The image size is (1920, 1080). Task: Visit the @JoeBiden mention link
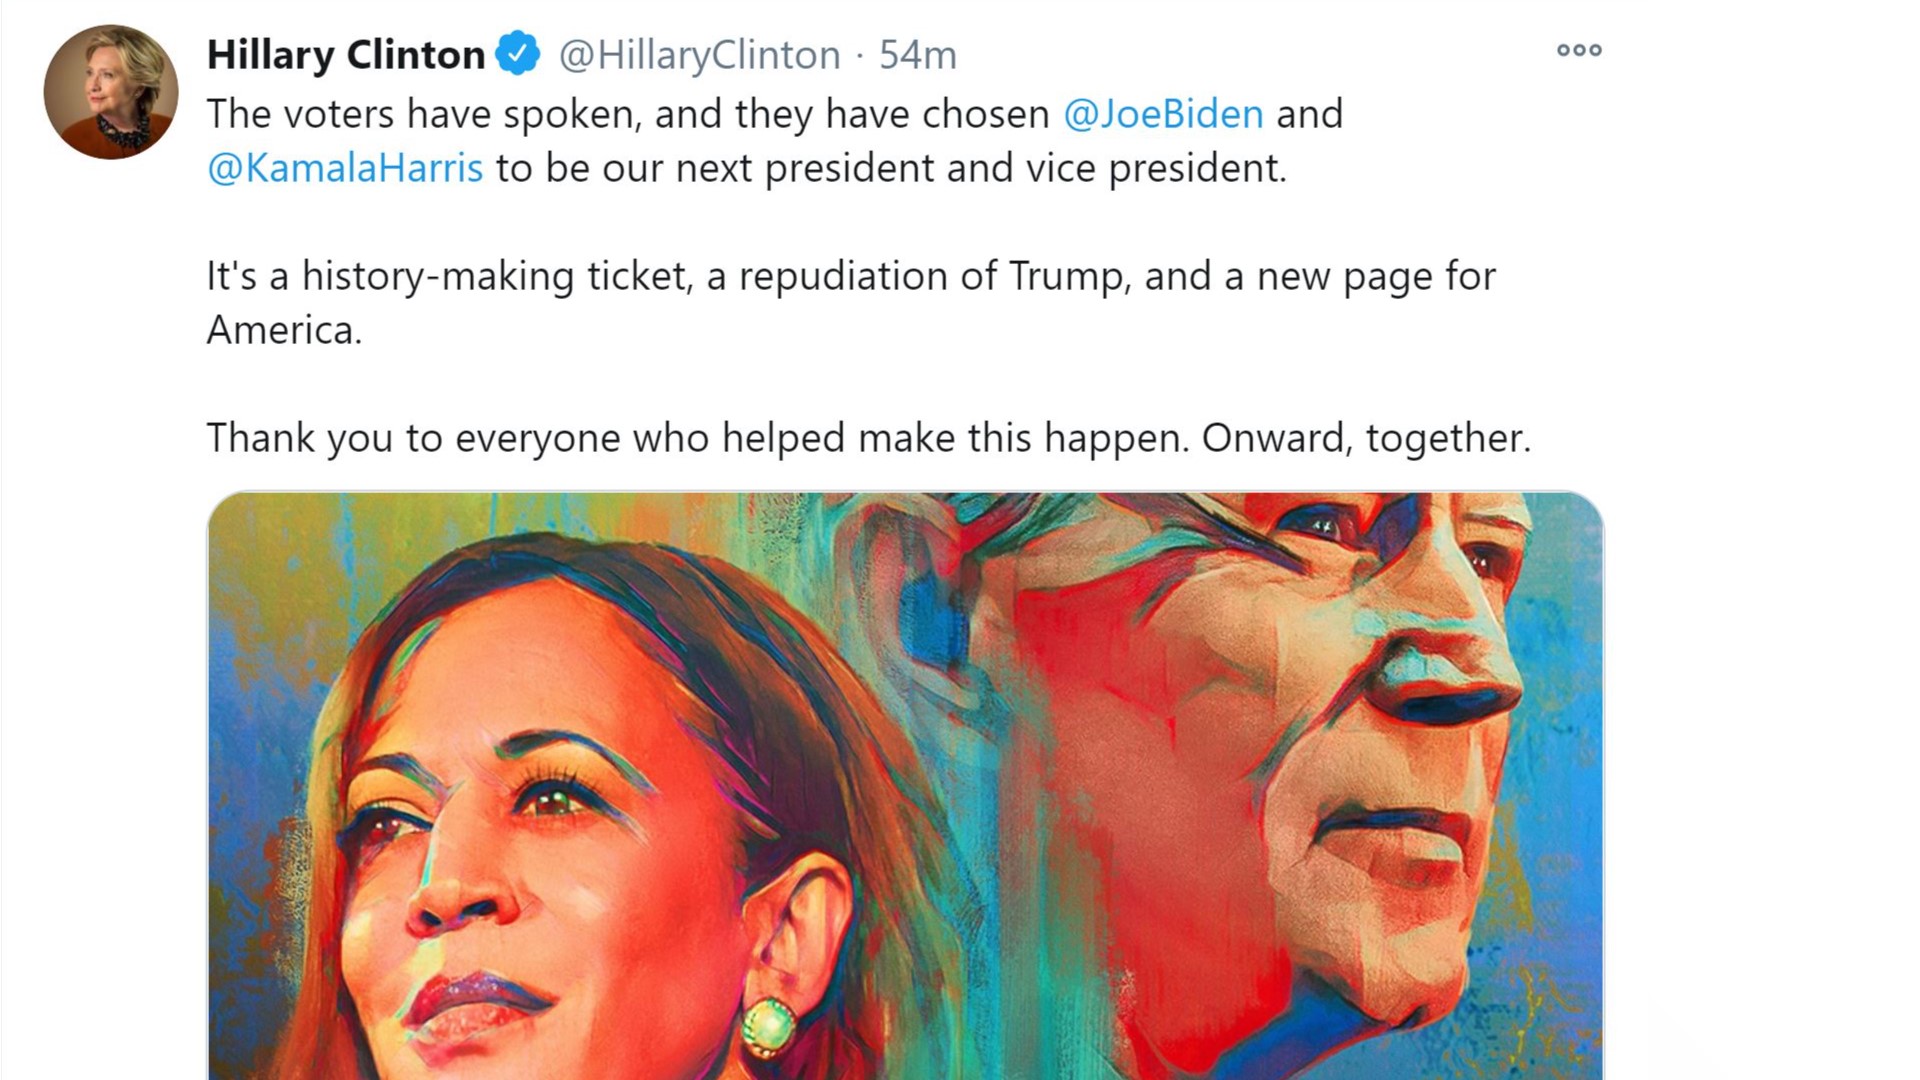(x=1163, y=114)
